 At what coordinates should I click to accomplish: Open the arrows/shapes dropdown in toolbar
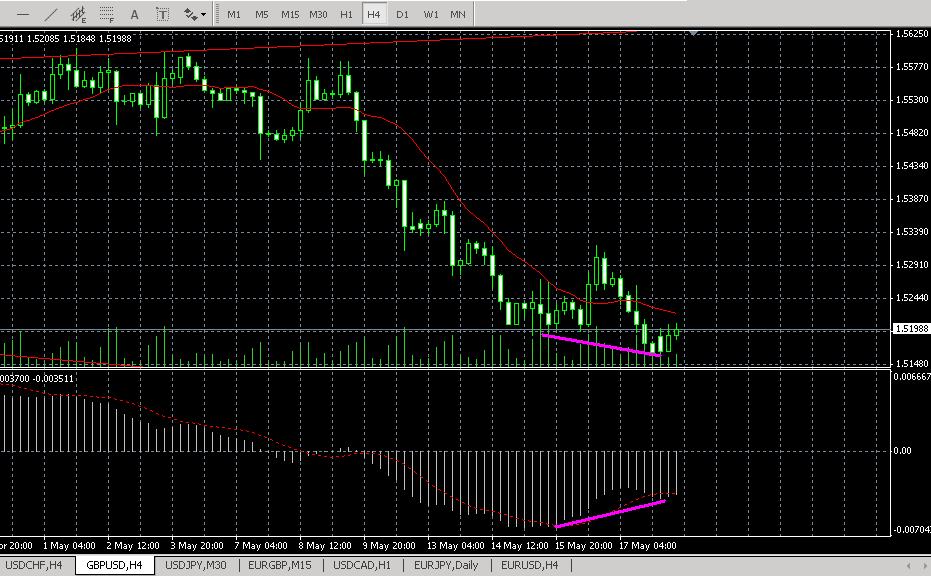[x=195, y=15]
